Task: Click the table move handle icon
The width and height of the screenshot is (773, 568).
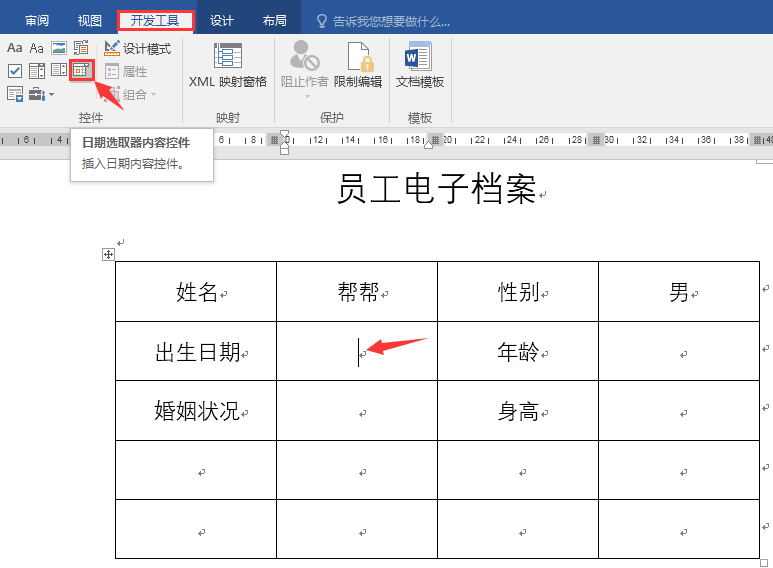Action: click(108, 254)
